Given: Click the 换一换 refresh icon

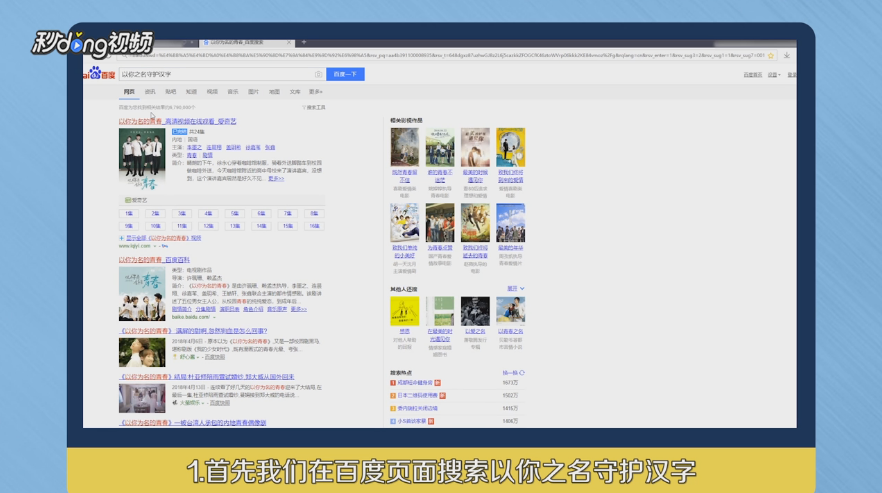Looking at the screenshot, I should 522,373.
